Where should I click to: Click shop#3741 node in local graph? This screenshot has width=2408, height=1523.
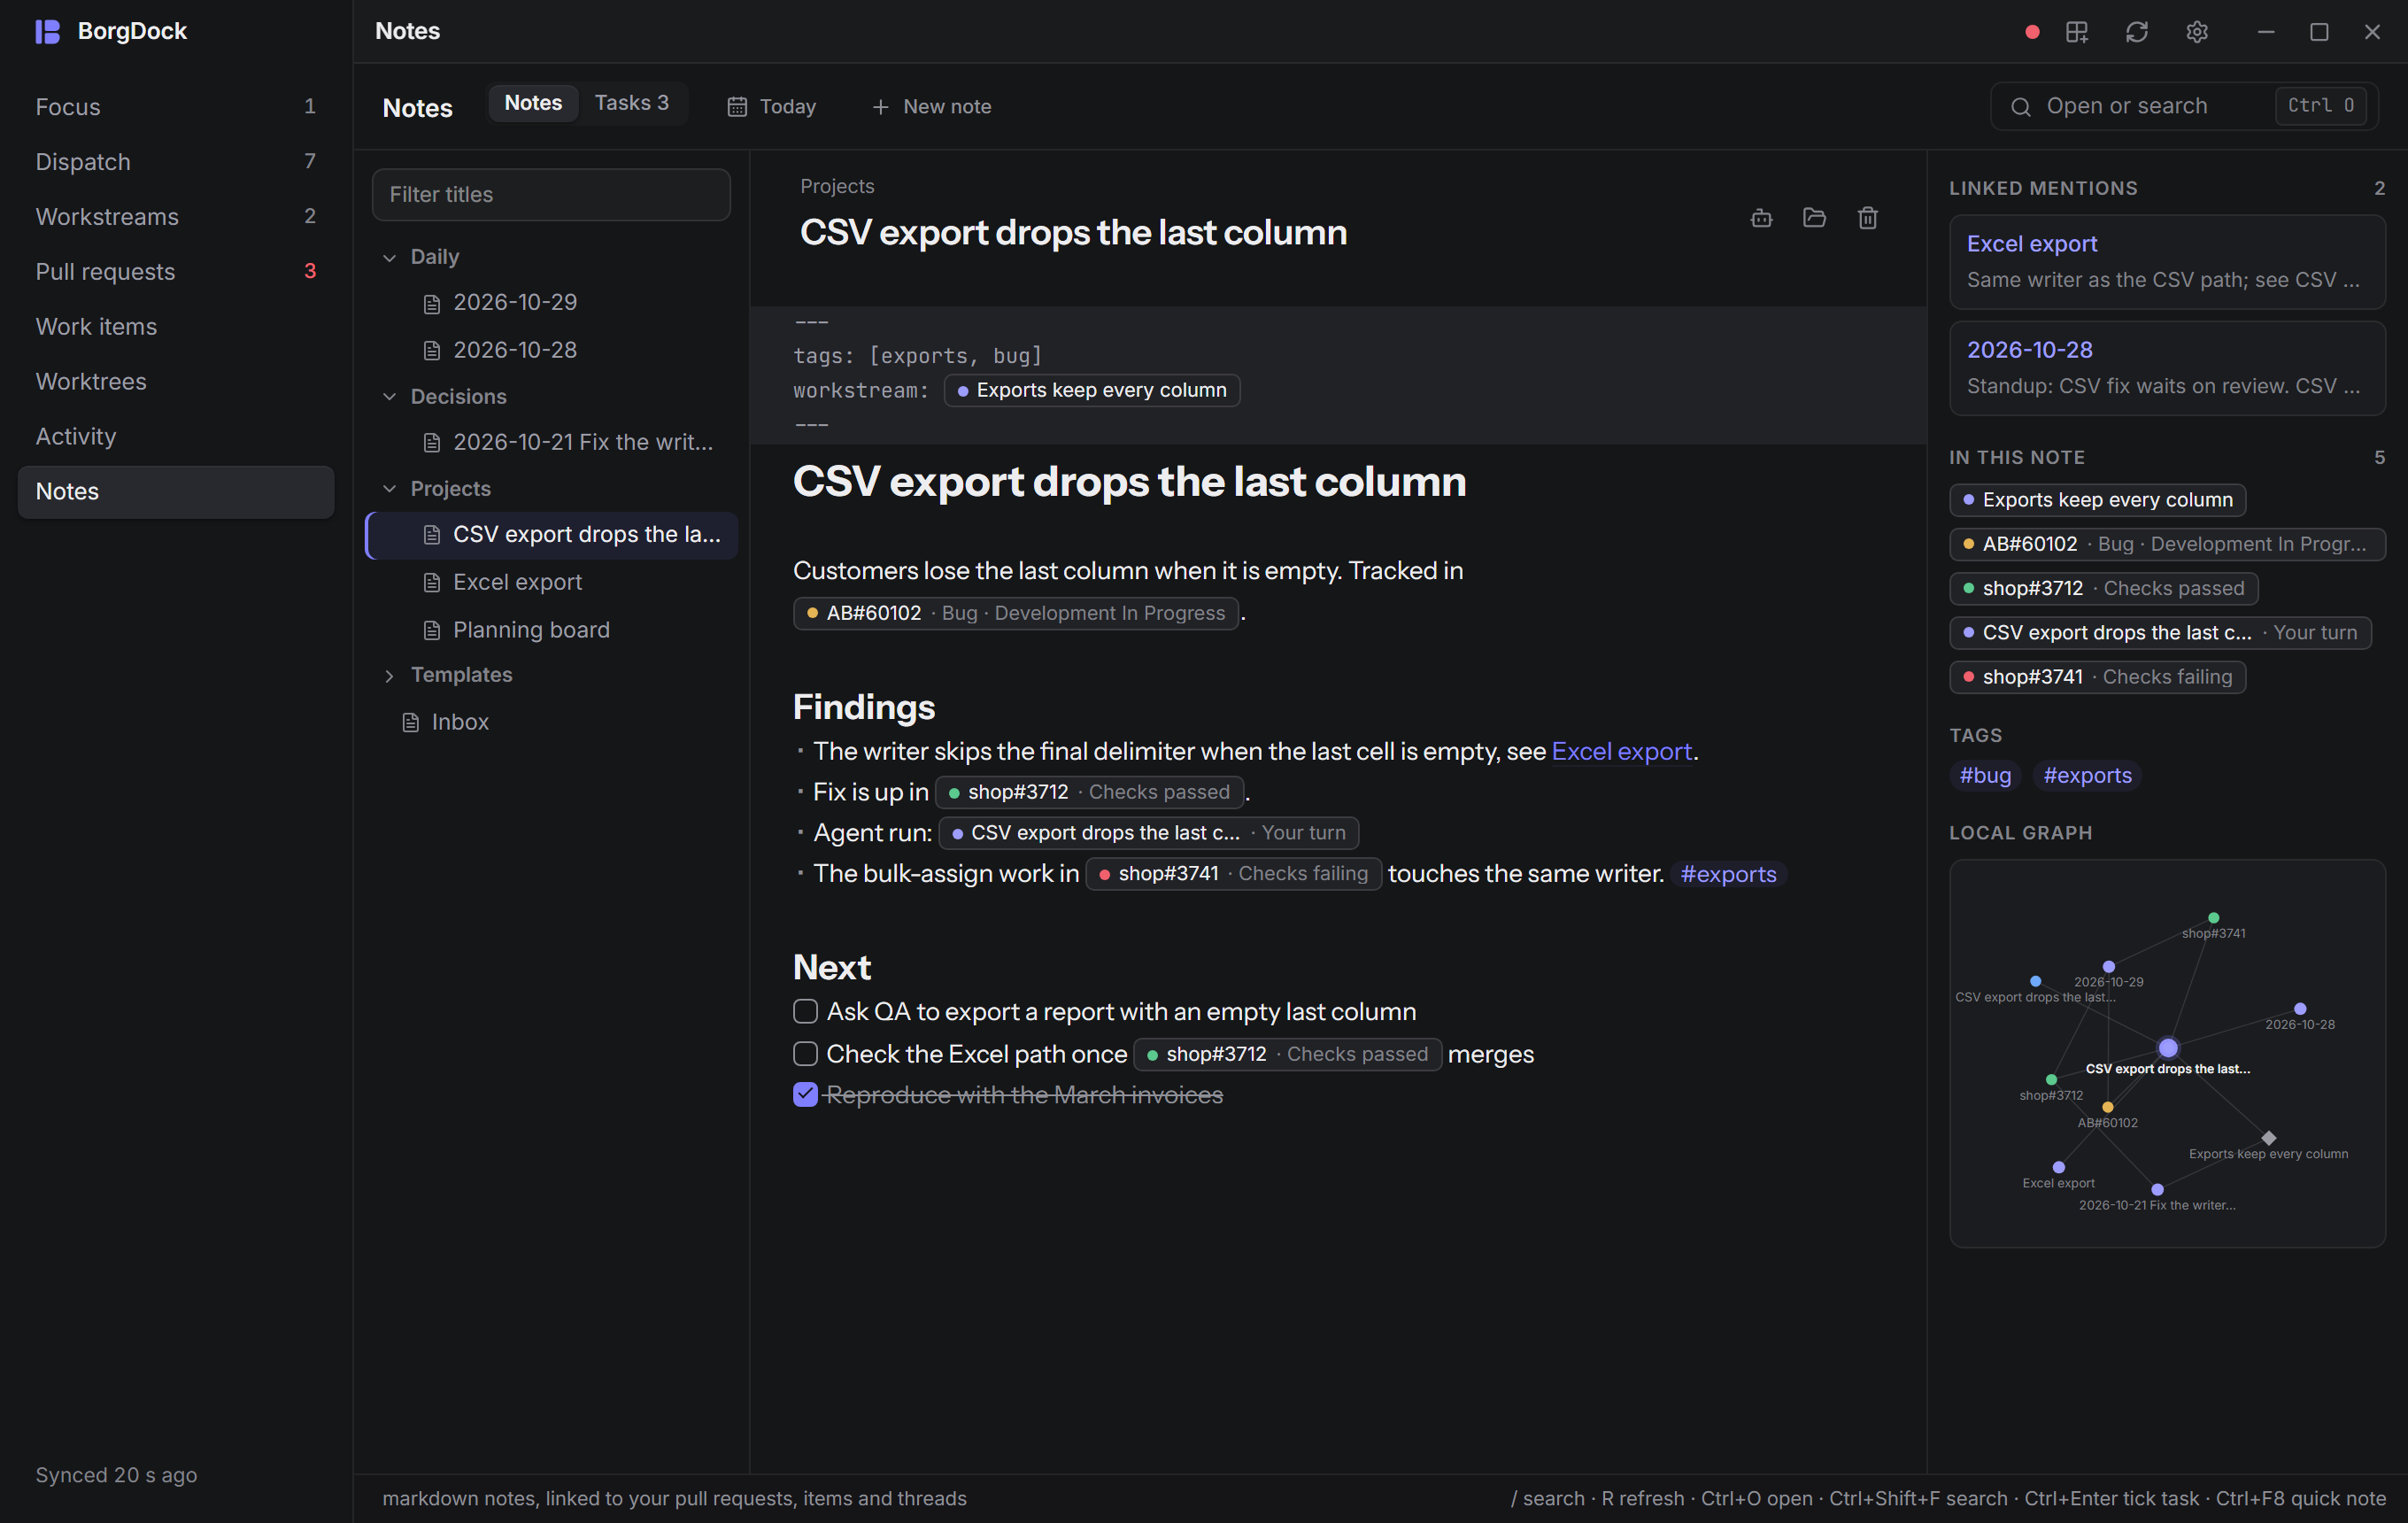(2213, 918)
